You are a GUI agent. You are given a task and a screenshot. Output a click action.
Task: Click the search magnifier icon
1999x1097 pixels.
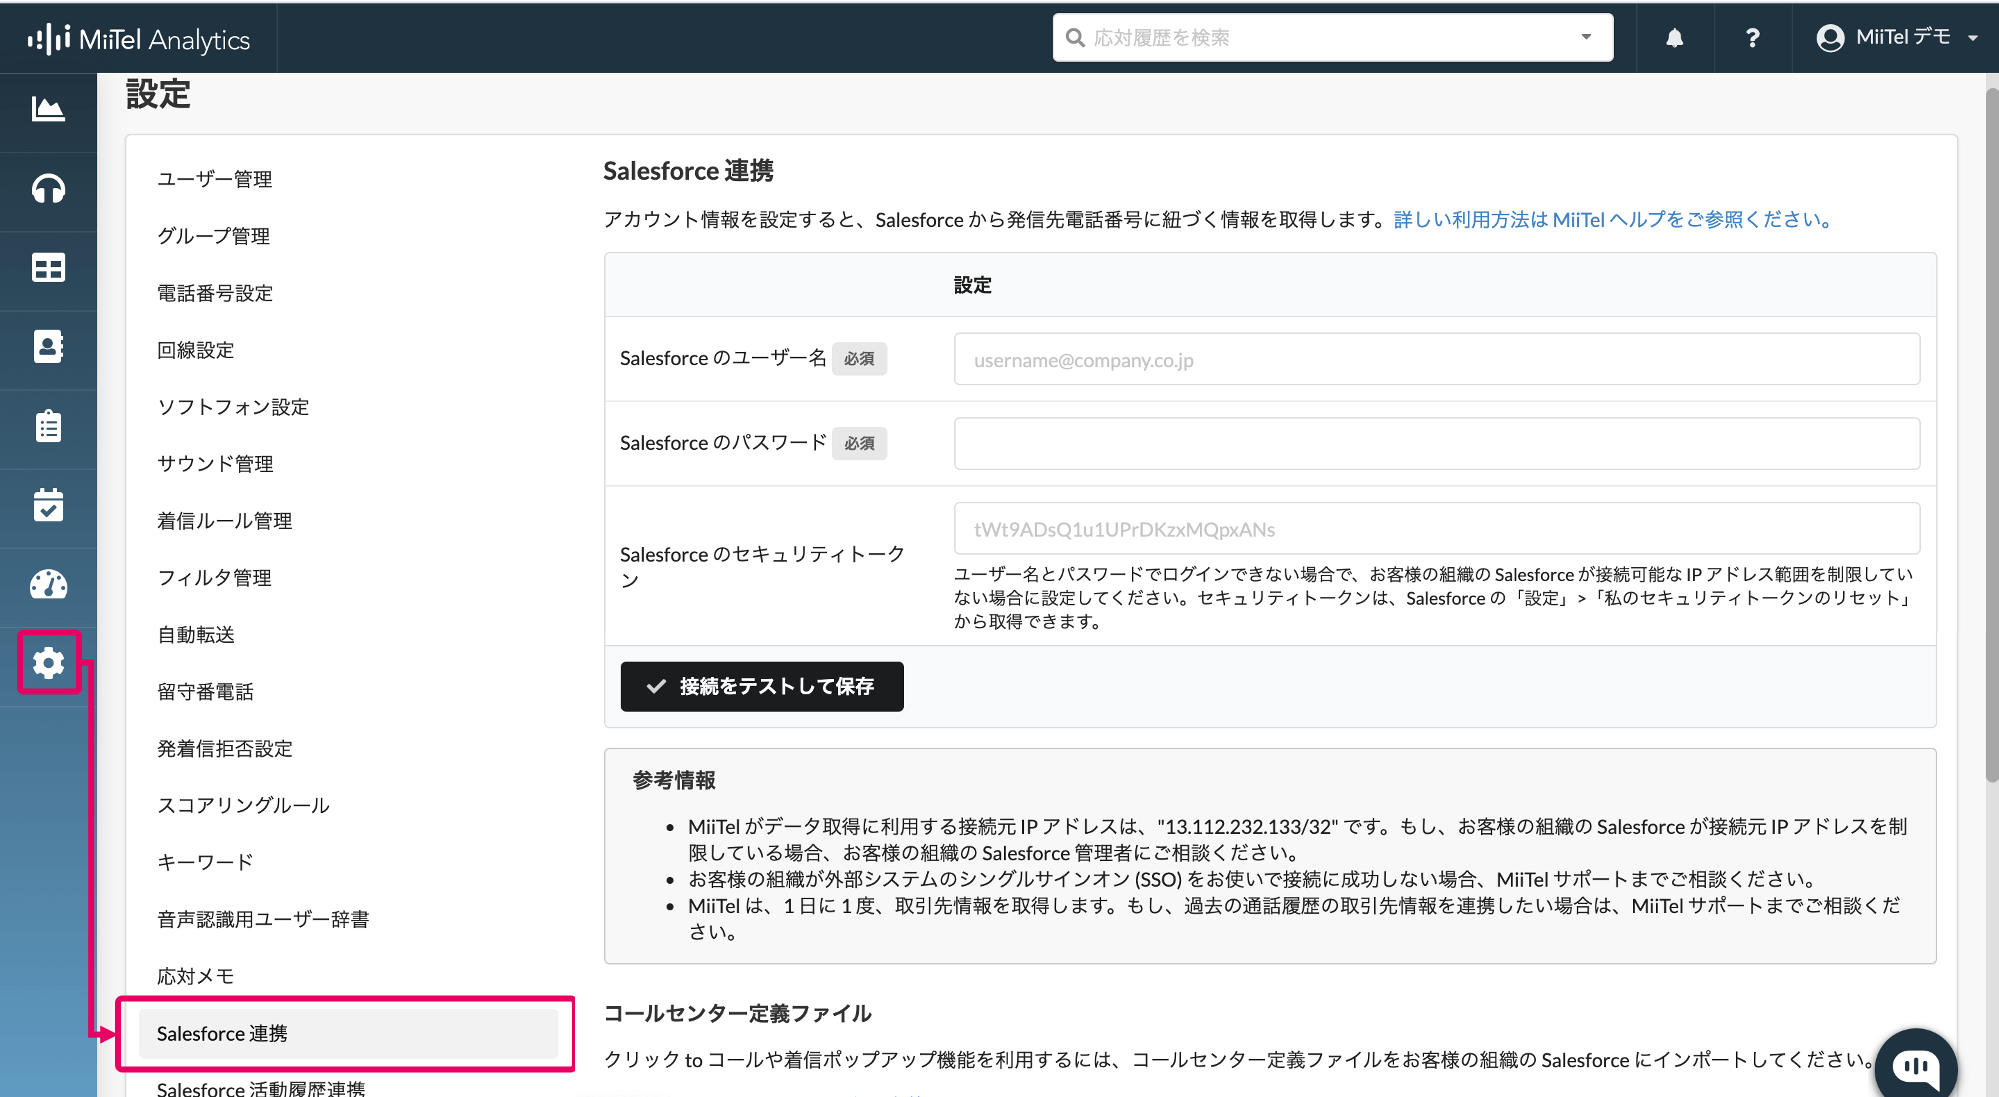click(1075, 38)
